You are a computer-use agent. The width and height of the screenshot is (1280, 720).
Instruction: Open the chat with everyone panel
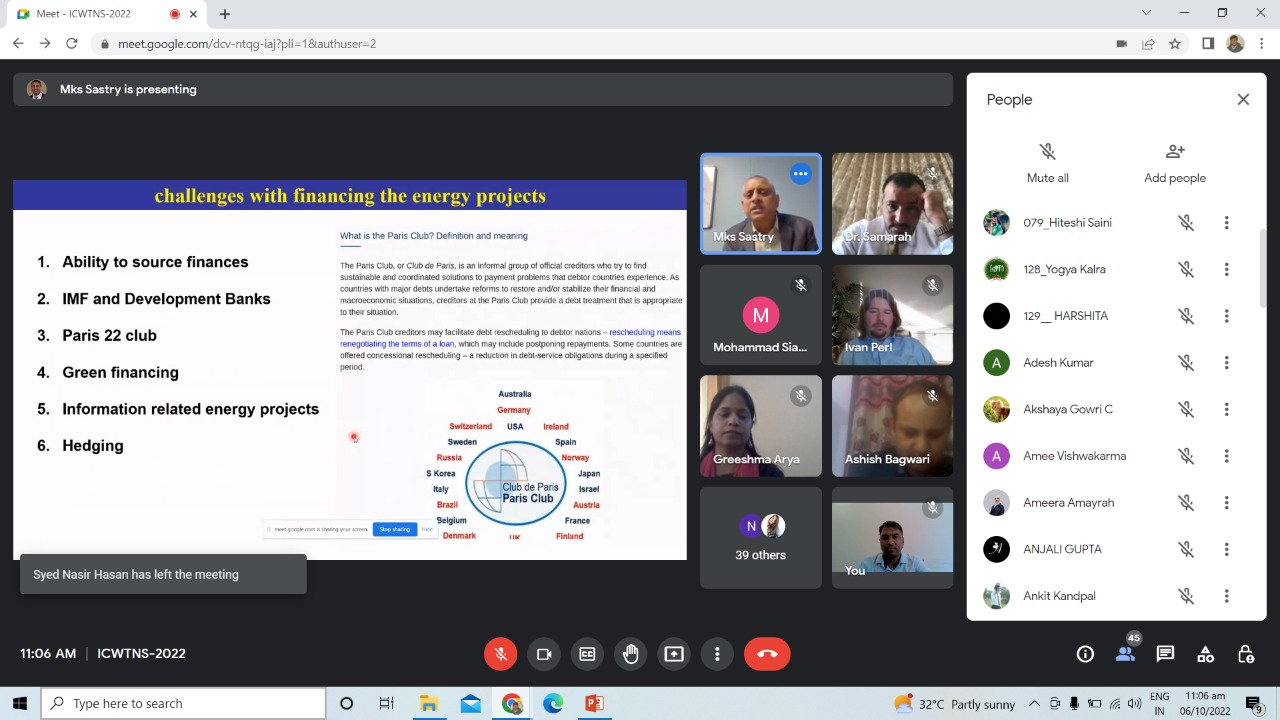(1165, 654)
